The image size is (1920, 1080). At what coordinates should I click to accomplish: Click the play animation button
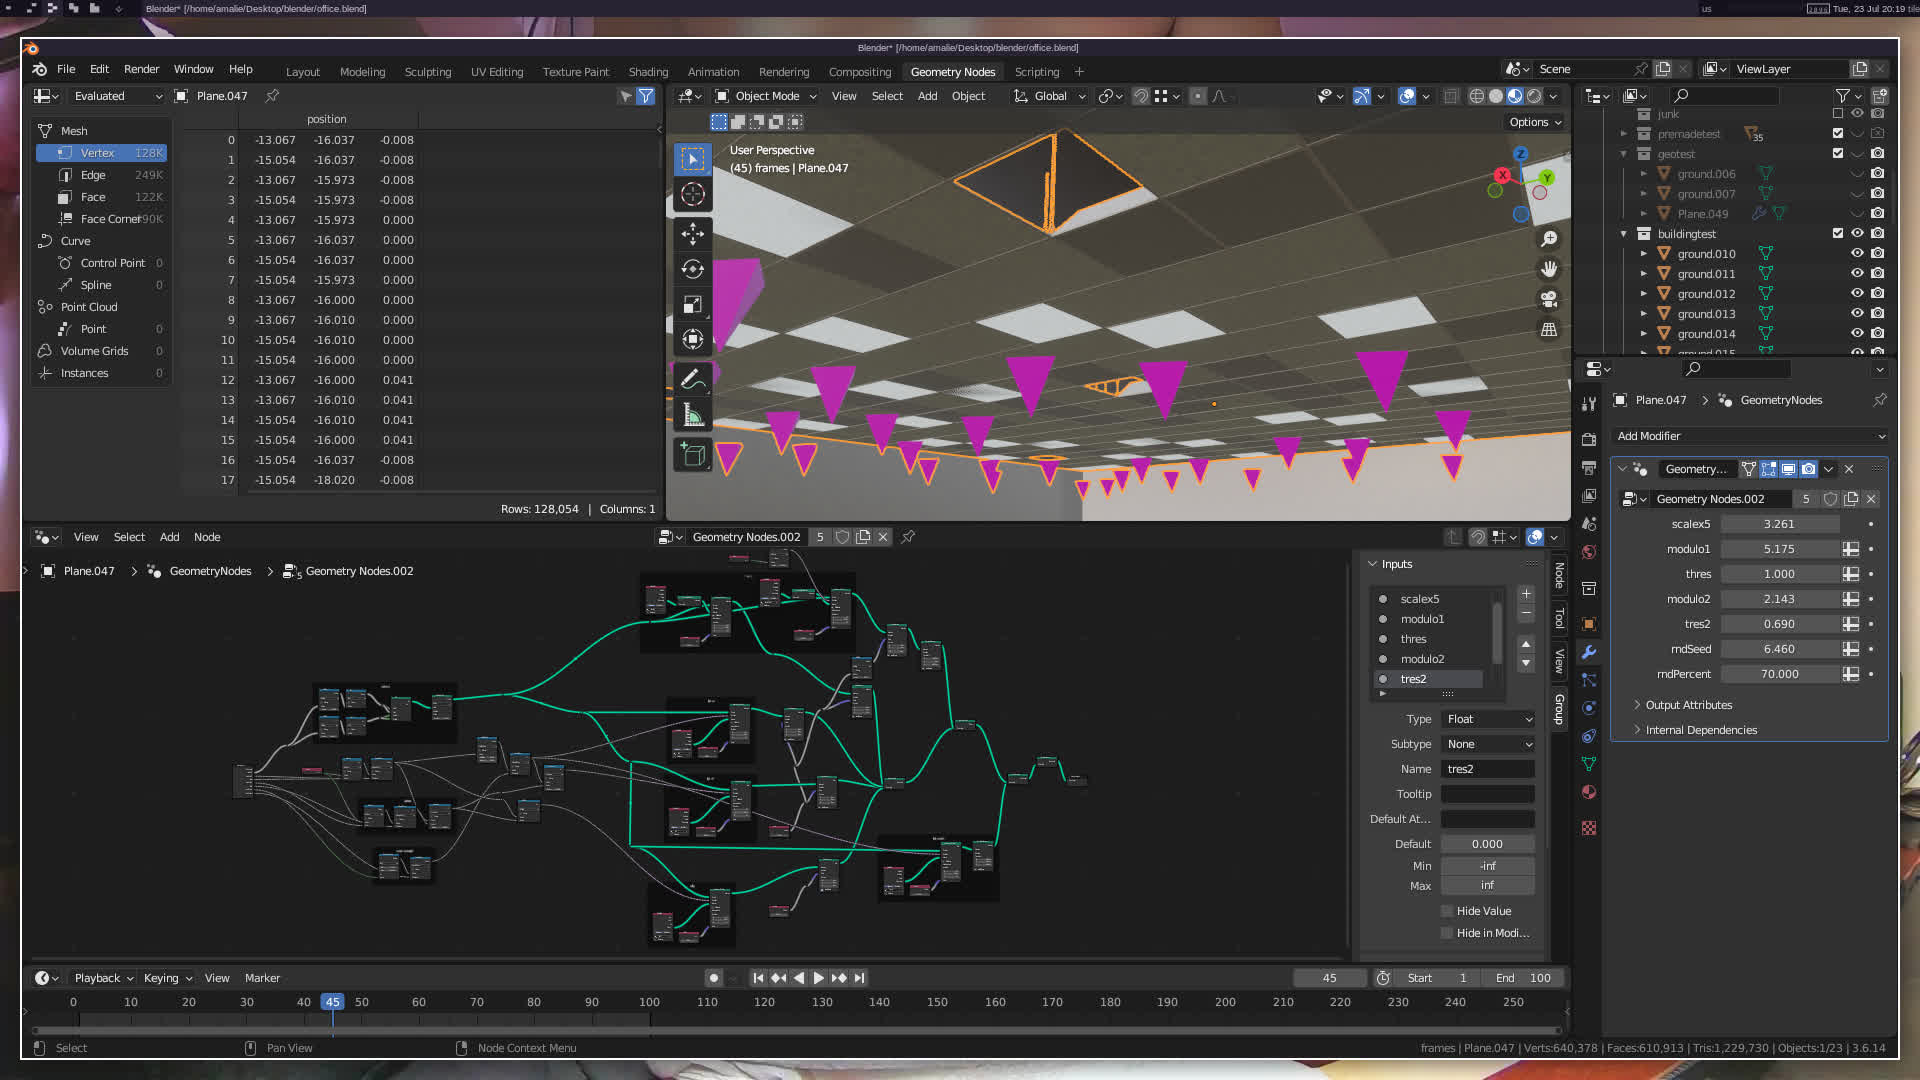pos(818,978)
